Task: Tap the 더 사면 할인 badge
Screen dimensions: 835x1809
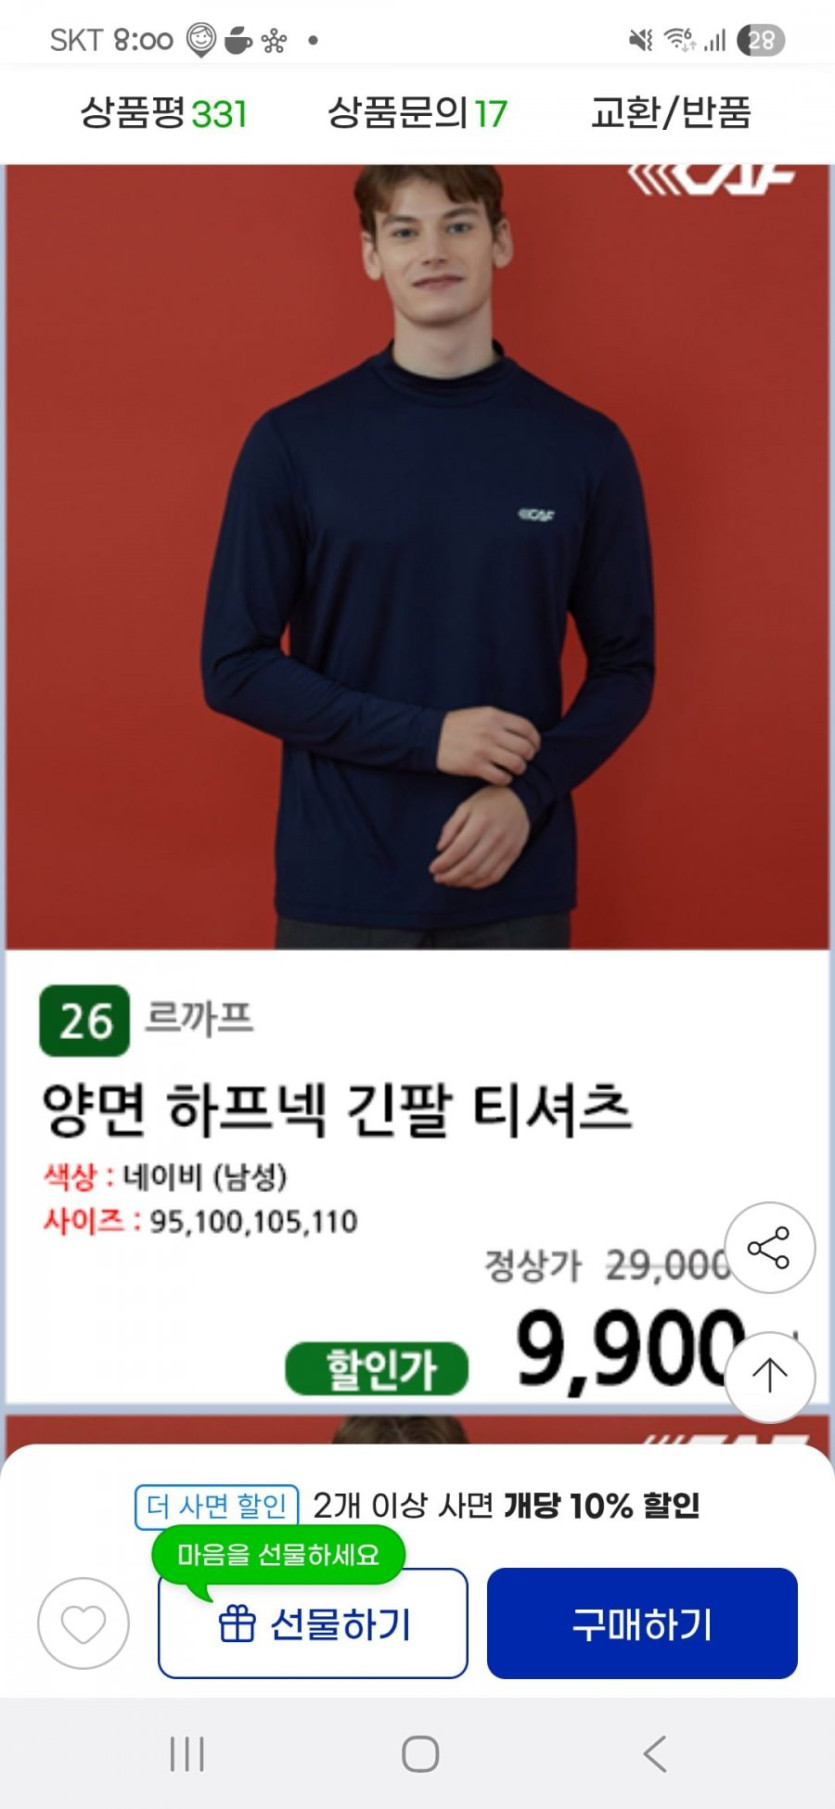Action: click(x=217, y=1506)
